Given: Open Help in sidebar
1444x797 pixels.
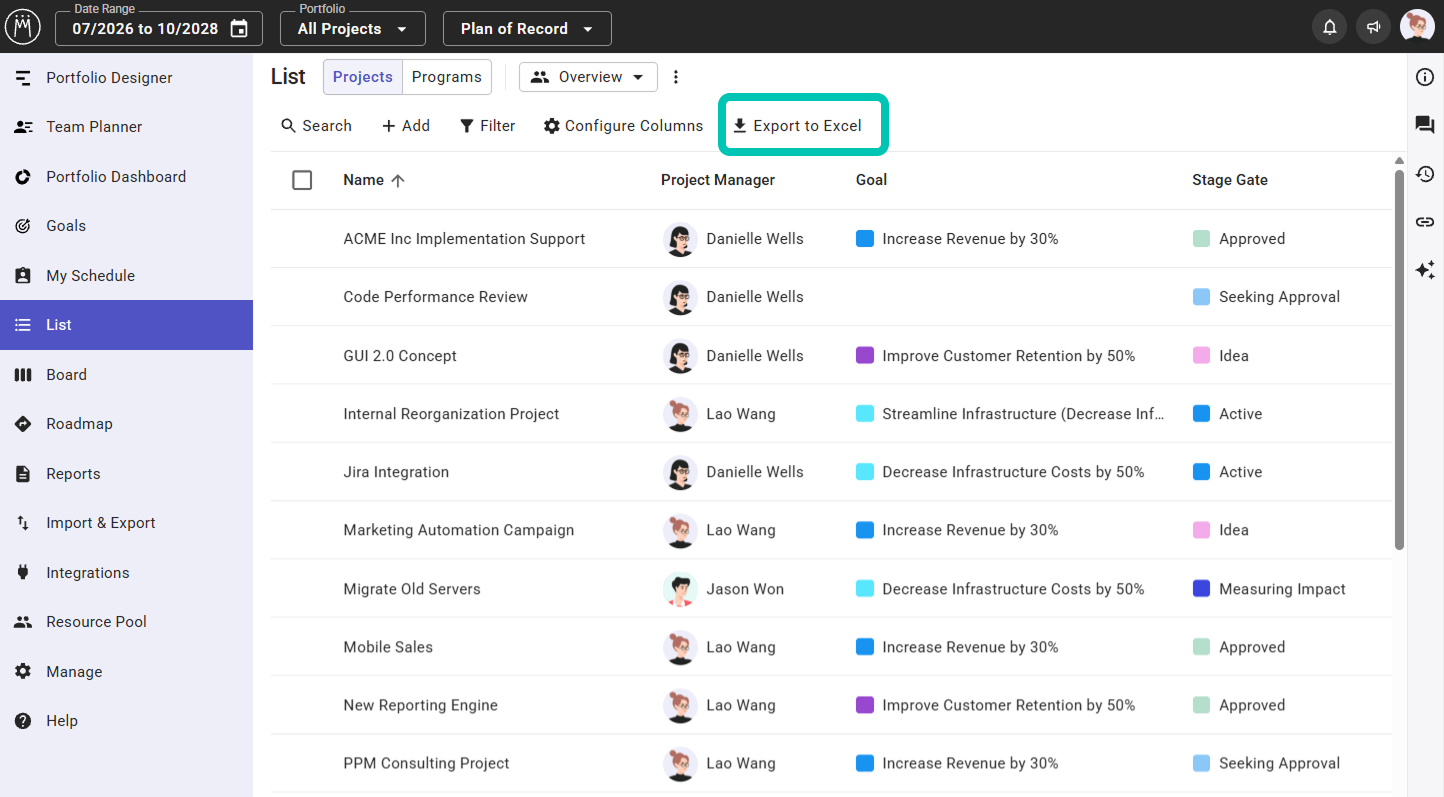Looking at the screenshot, I should pyautogui.click(x=126, y=721).
